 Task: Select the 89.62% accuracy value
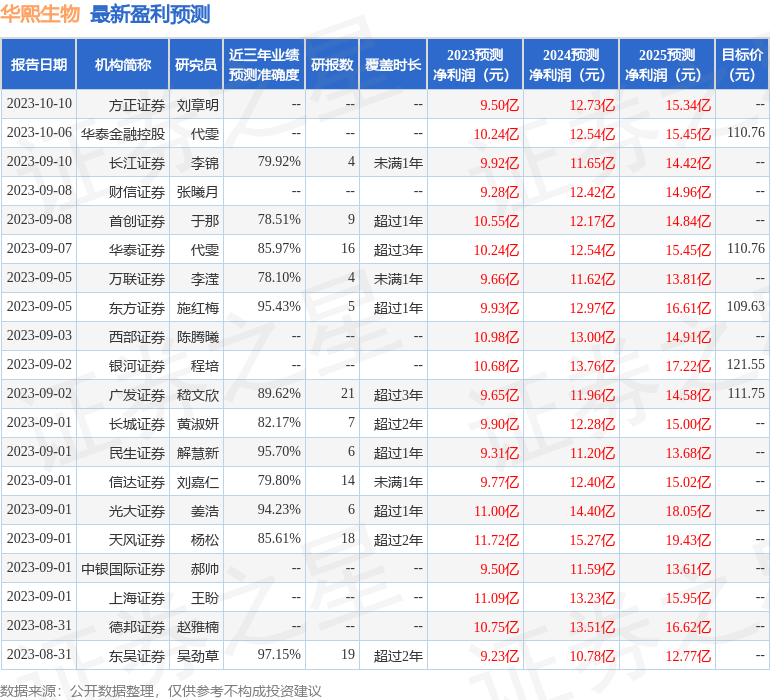coord(279,393)
